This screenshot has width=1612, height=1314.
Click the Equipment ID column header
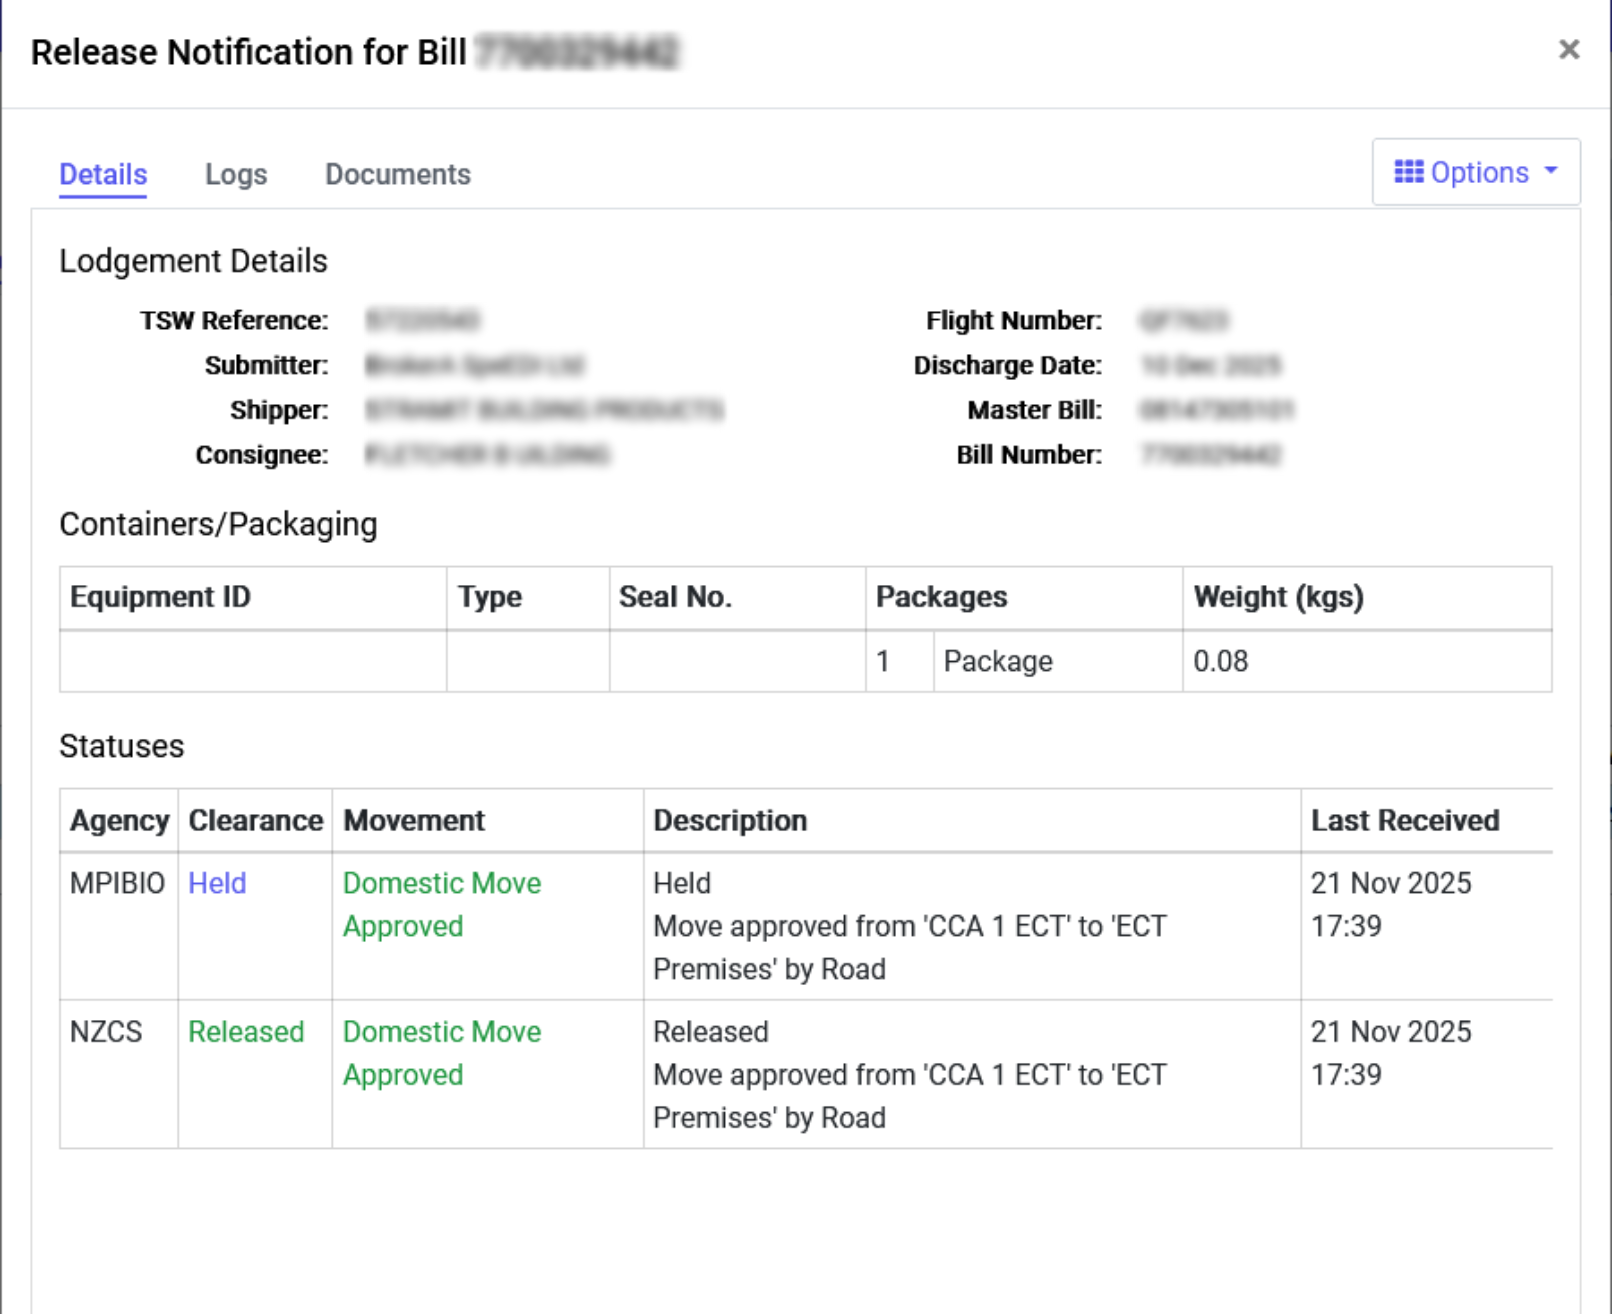coord(160,597)
